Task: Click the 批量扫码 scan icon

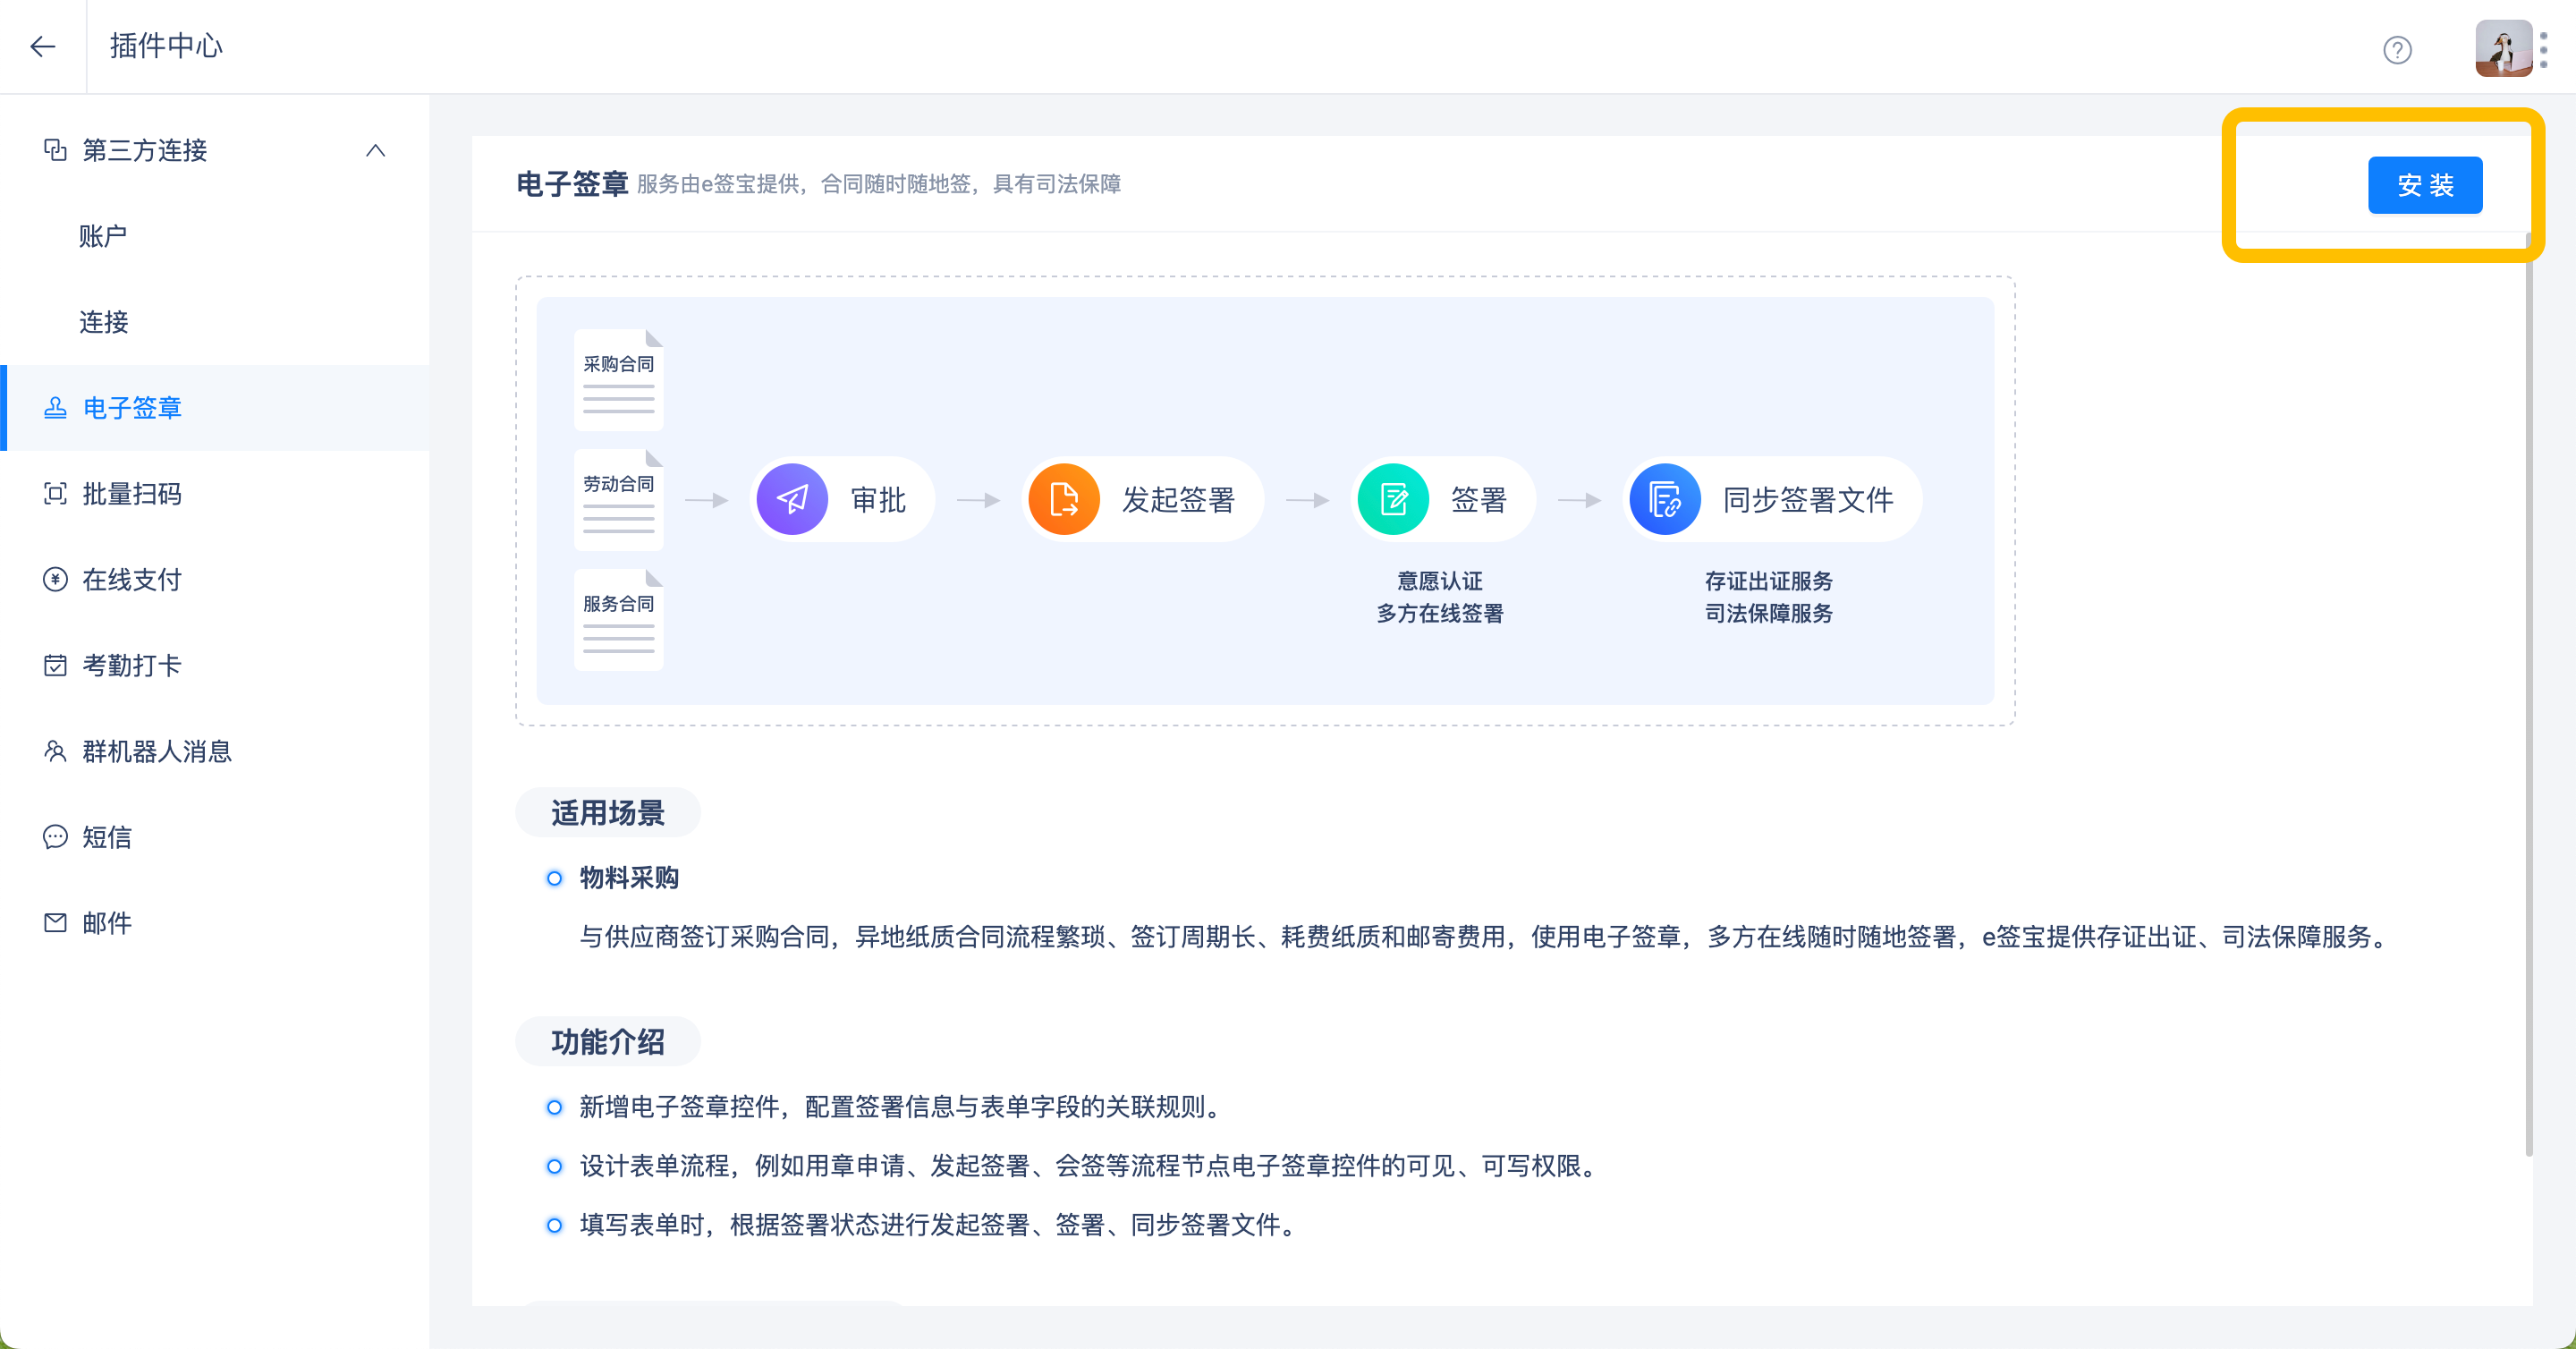Action: point(55,494)
